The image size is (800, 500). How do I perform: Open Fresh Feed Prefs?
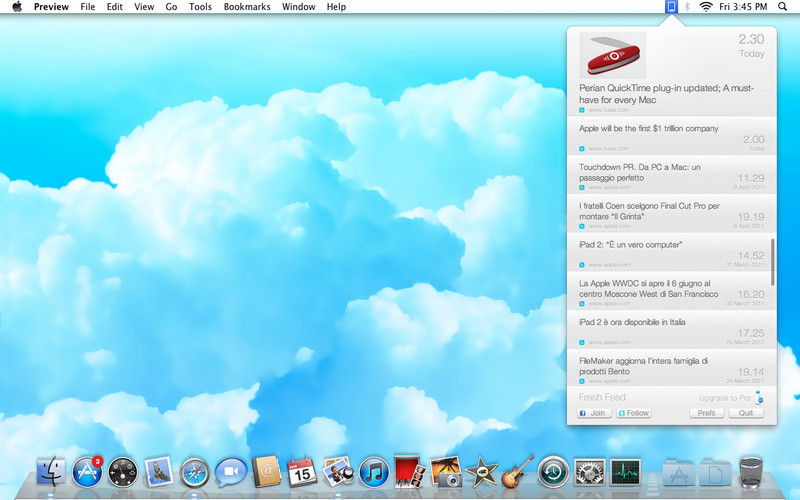coord(707,413)
